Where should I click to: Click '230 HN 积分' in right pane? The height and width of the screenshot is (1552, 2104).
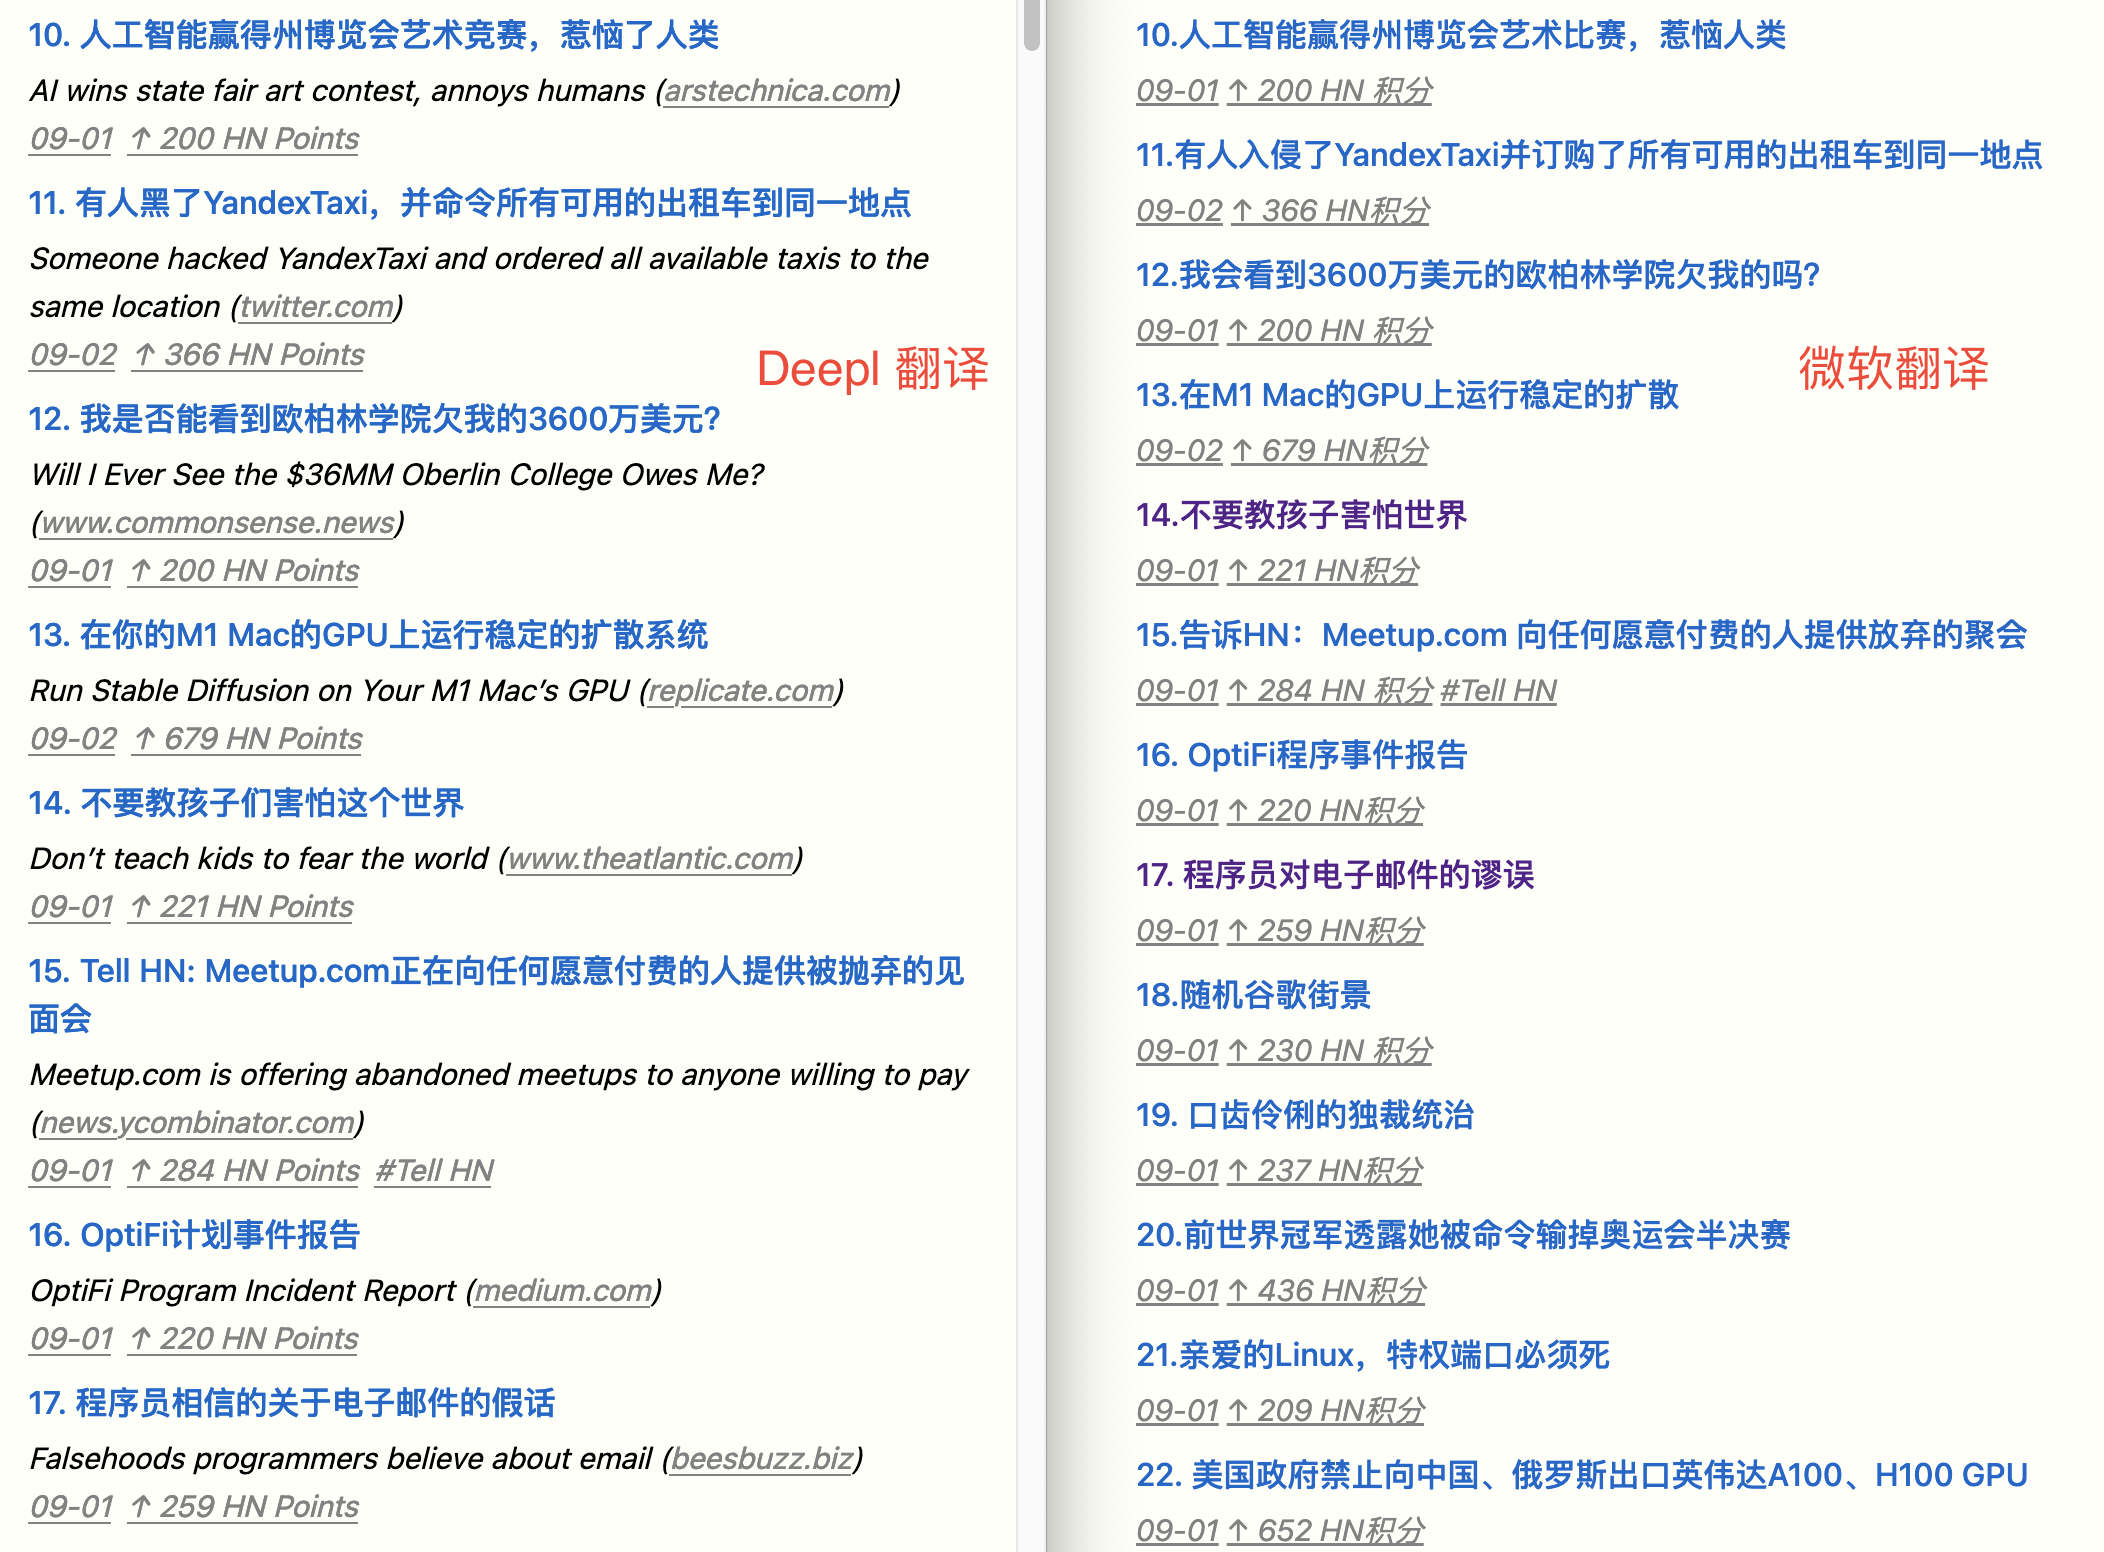(1329, 1051)
